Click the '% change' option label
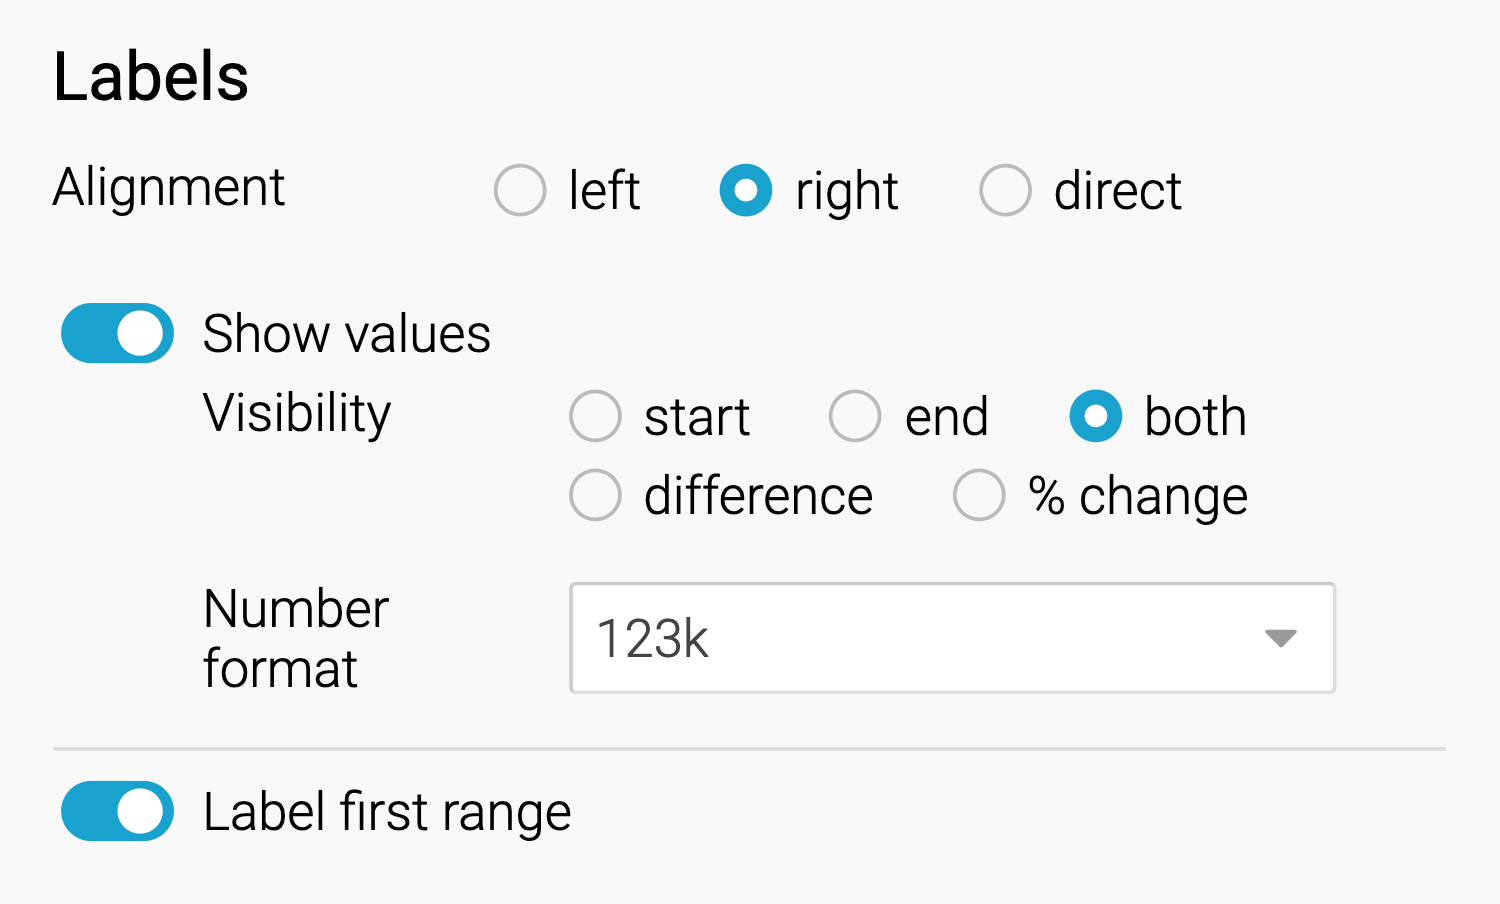 [x=1138, y=496]
